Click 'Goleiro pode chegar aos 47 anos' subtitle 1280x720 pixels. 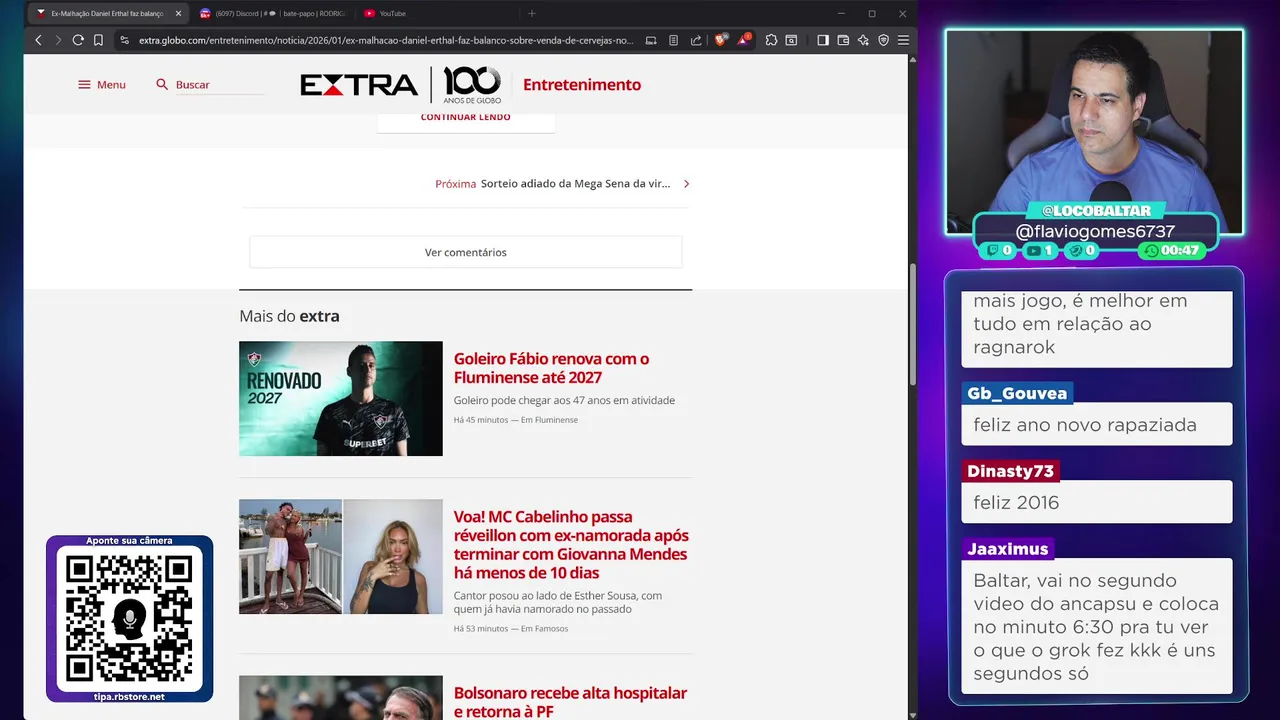[564, 400]
